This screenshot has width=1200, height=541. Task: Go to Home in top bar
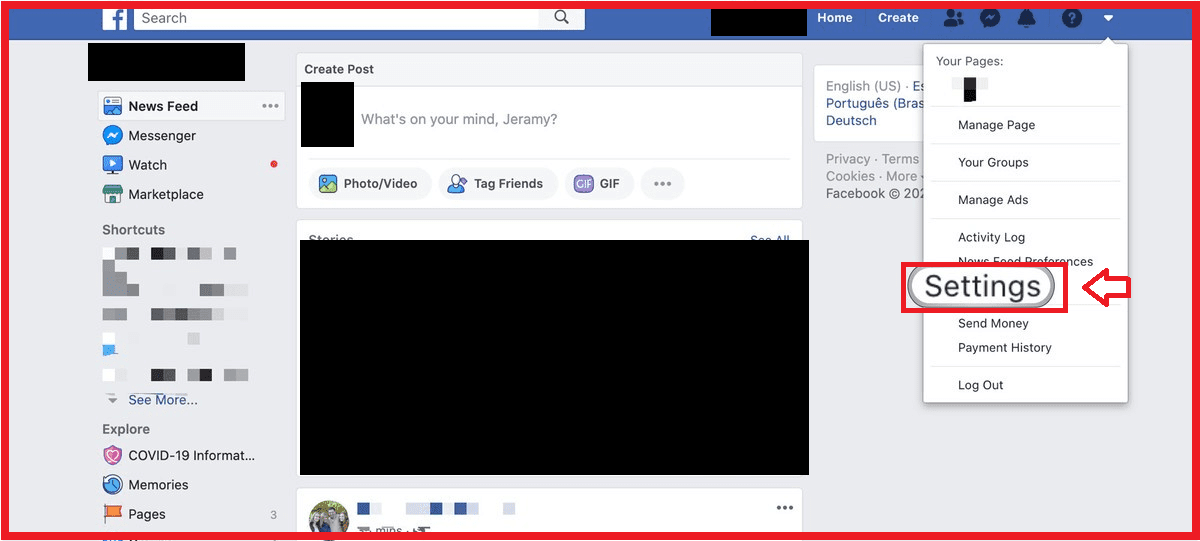click(835, 18)
